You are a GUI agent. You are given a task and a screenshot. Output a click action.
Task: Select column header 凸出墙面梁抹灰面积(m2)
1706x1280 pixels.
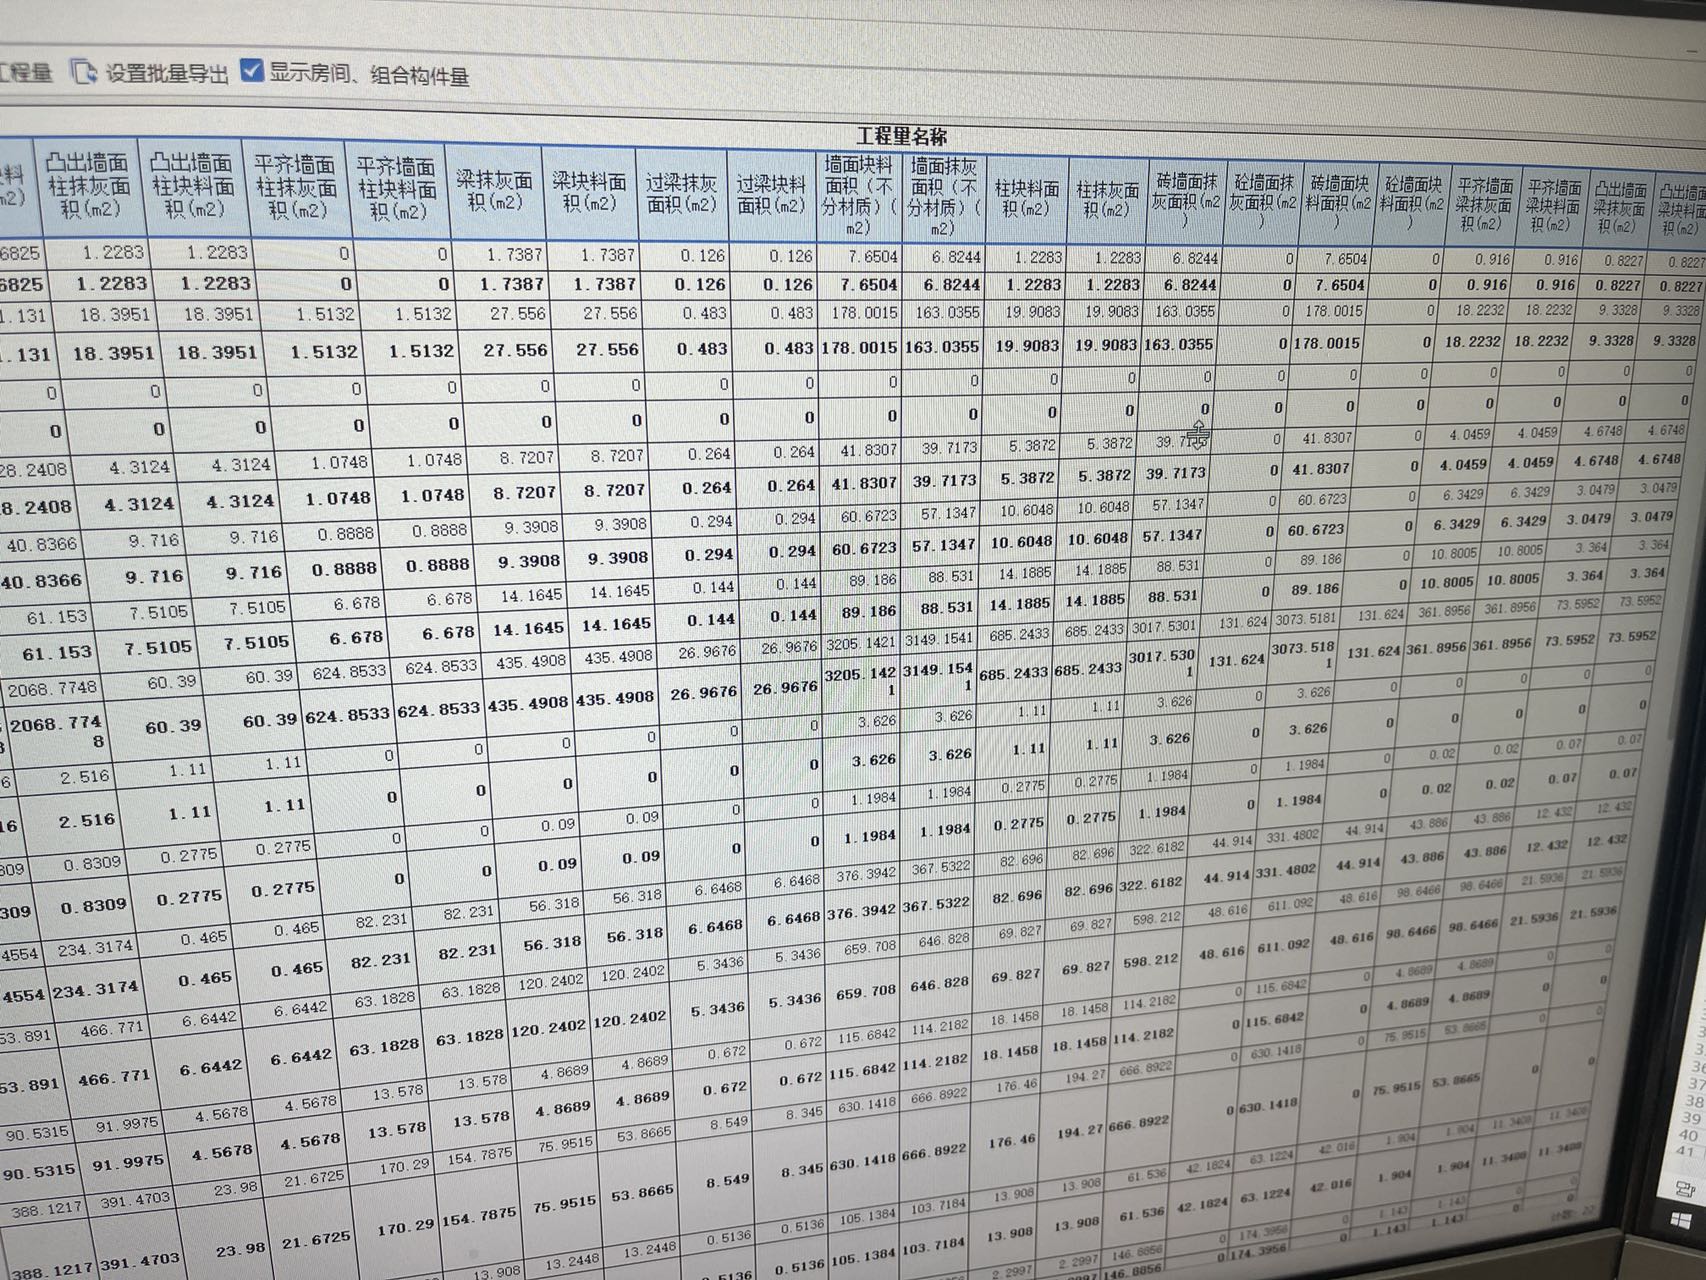[1619, 208]
